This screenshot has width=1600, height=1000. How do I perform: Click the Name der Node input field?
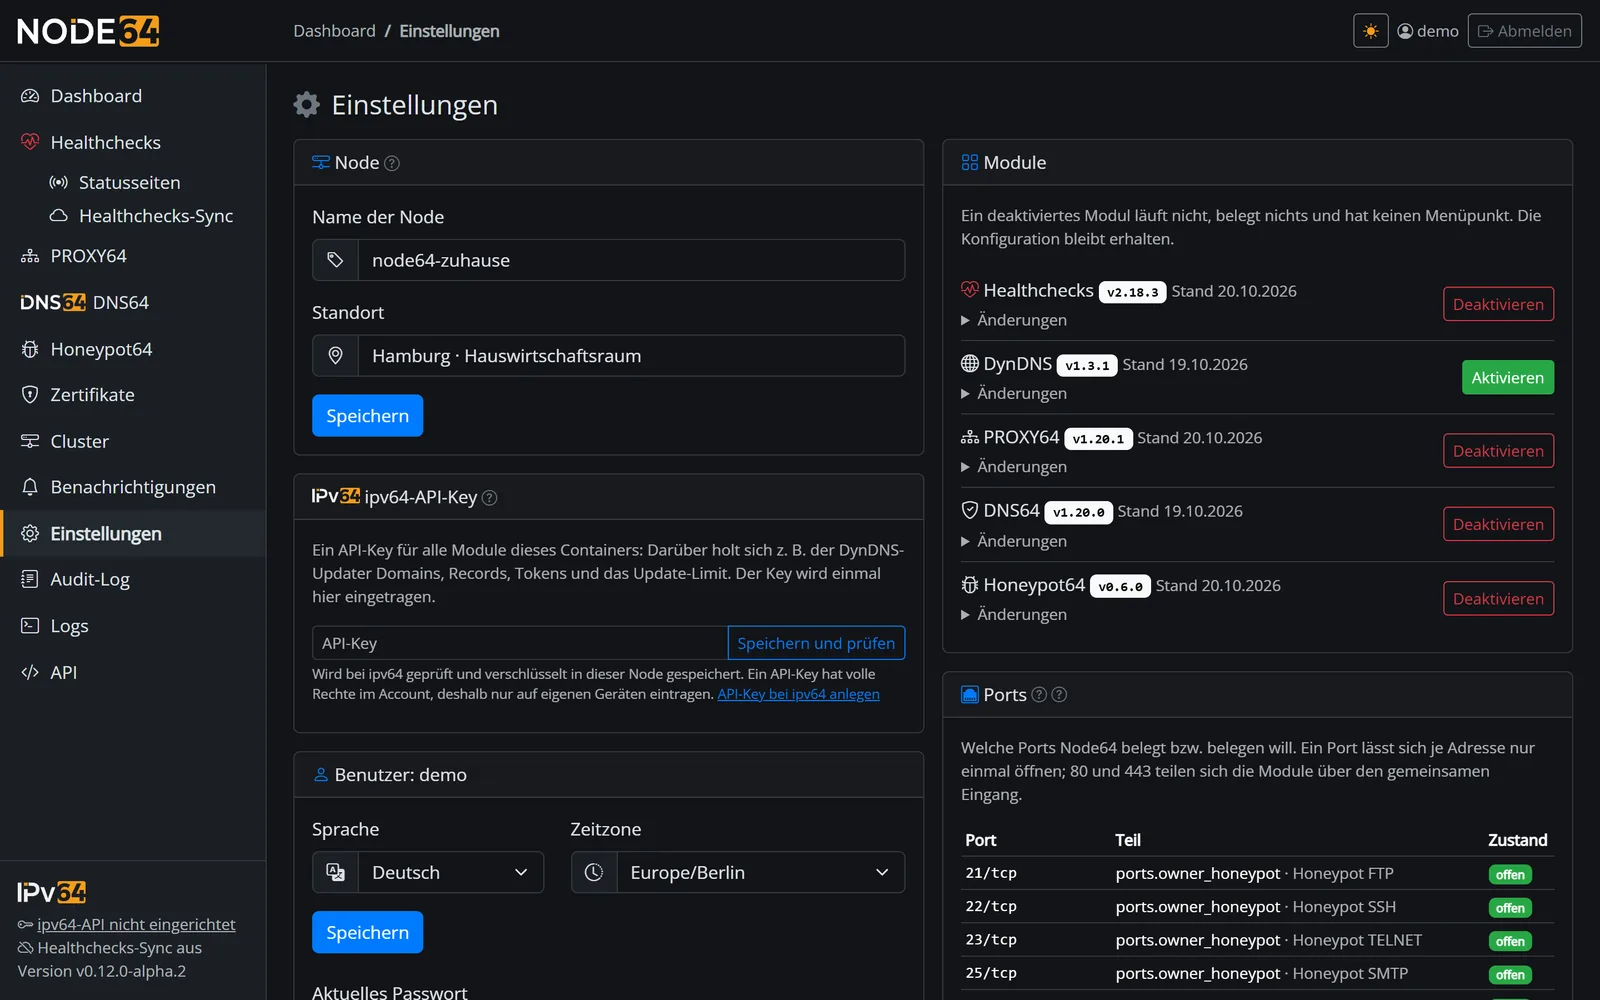632,260
